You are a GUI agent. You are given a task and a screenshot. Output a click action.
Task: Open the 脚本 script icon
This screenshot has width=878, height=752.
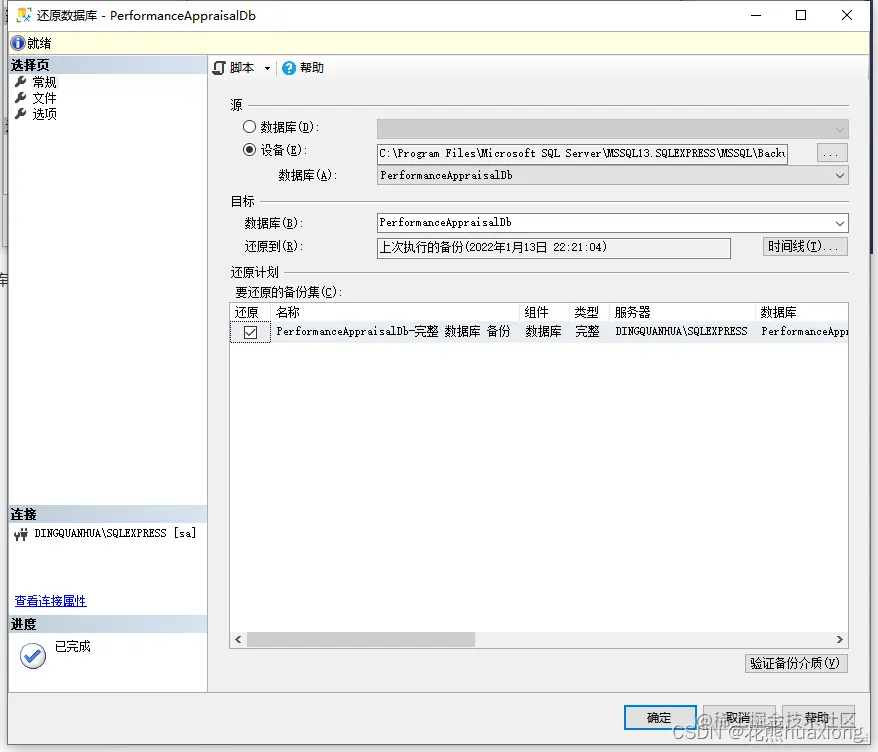[x=219, y=68]
